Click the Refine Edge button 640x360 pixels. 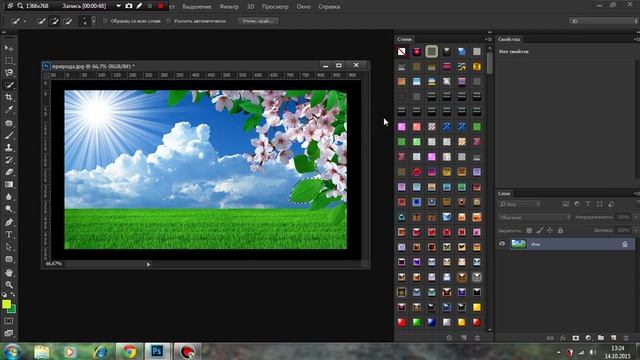click(258, 21)
